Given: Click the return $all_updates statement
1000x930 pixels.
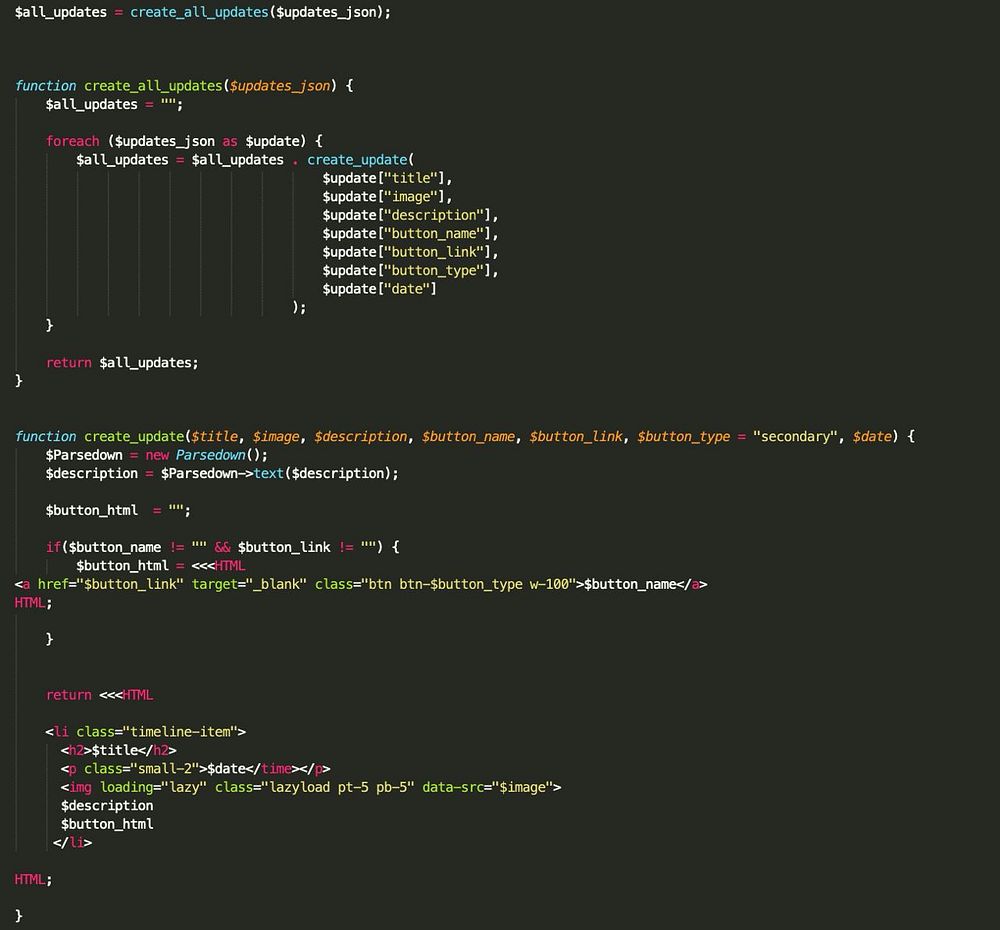Looking at the screenshot, I should point(122,363).
